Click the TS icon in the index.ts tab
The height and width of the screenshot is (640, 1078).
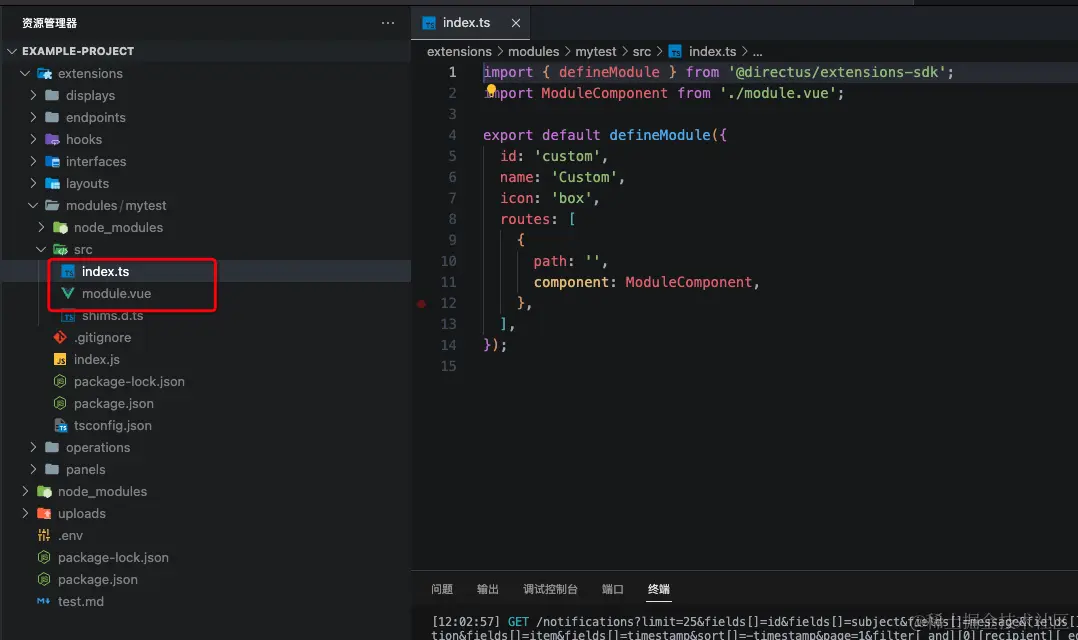tap(429, 23)
